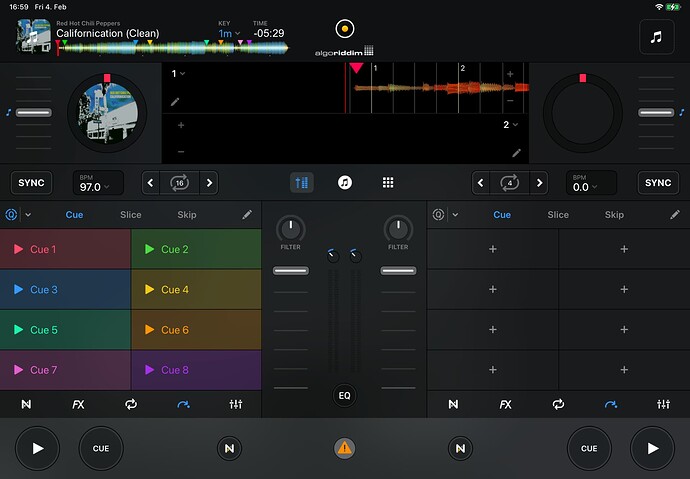Open the KEY 1m dropdown
Screen dimensions: 690x479
(229, 33)
